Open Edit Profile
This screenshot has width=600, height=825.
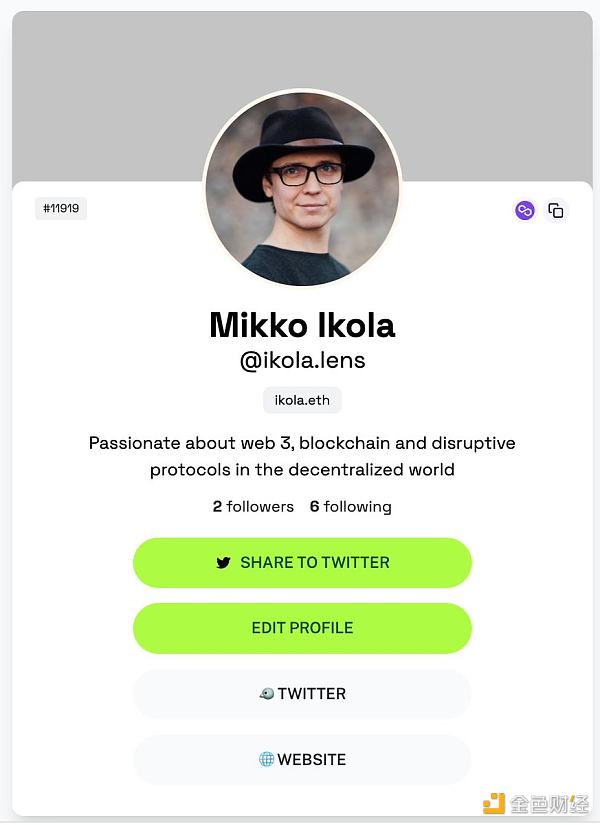tap(302, 628)
